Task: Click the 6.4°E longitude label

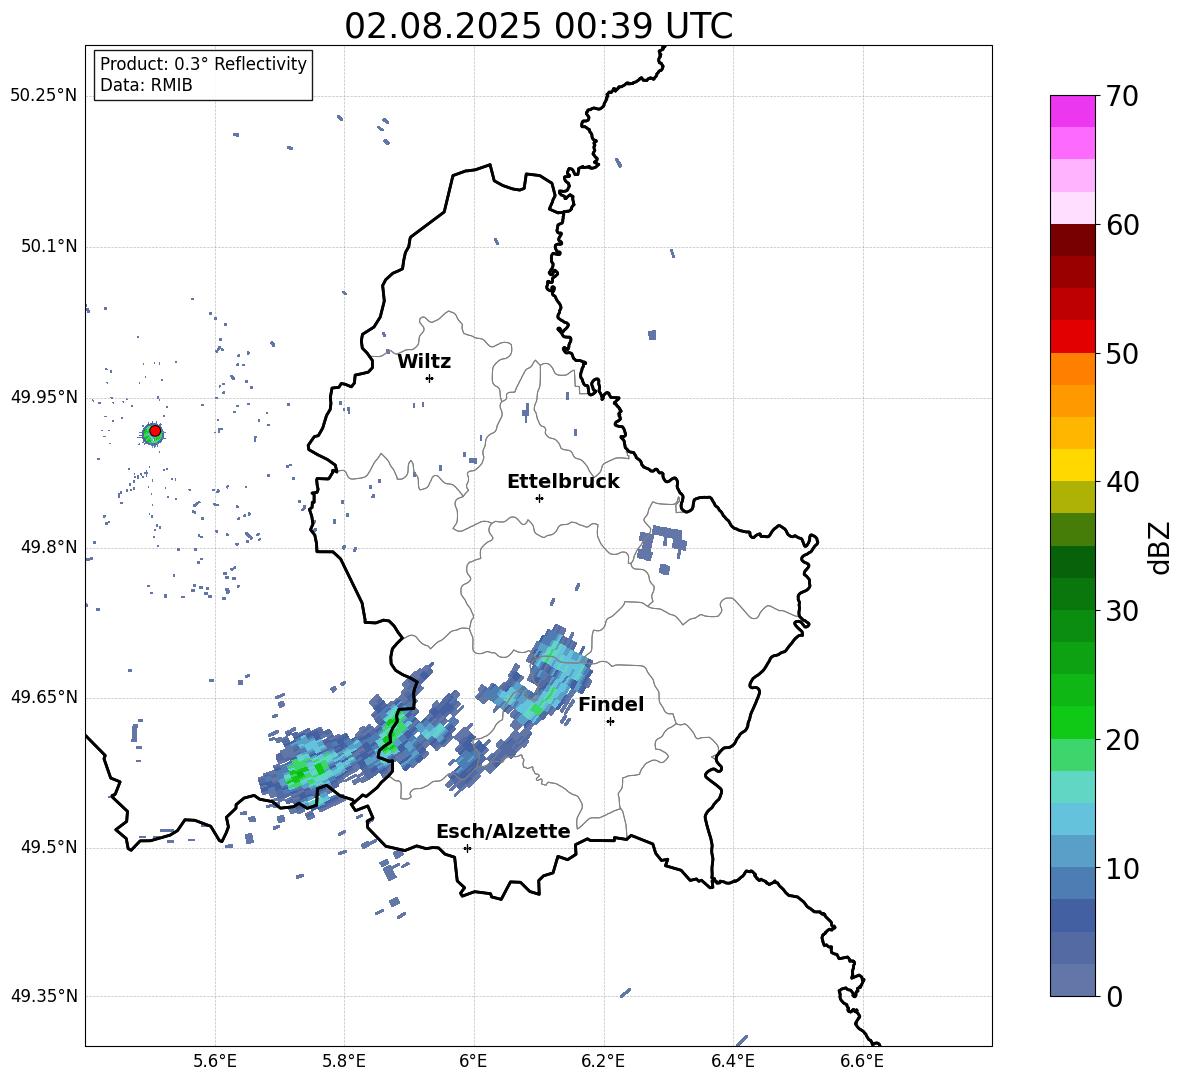Action: (732, 1061)
